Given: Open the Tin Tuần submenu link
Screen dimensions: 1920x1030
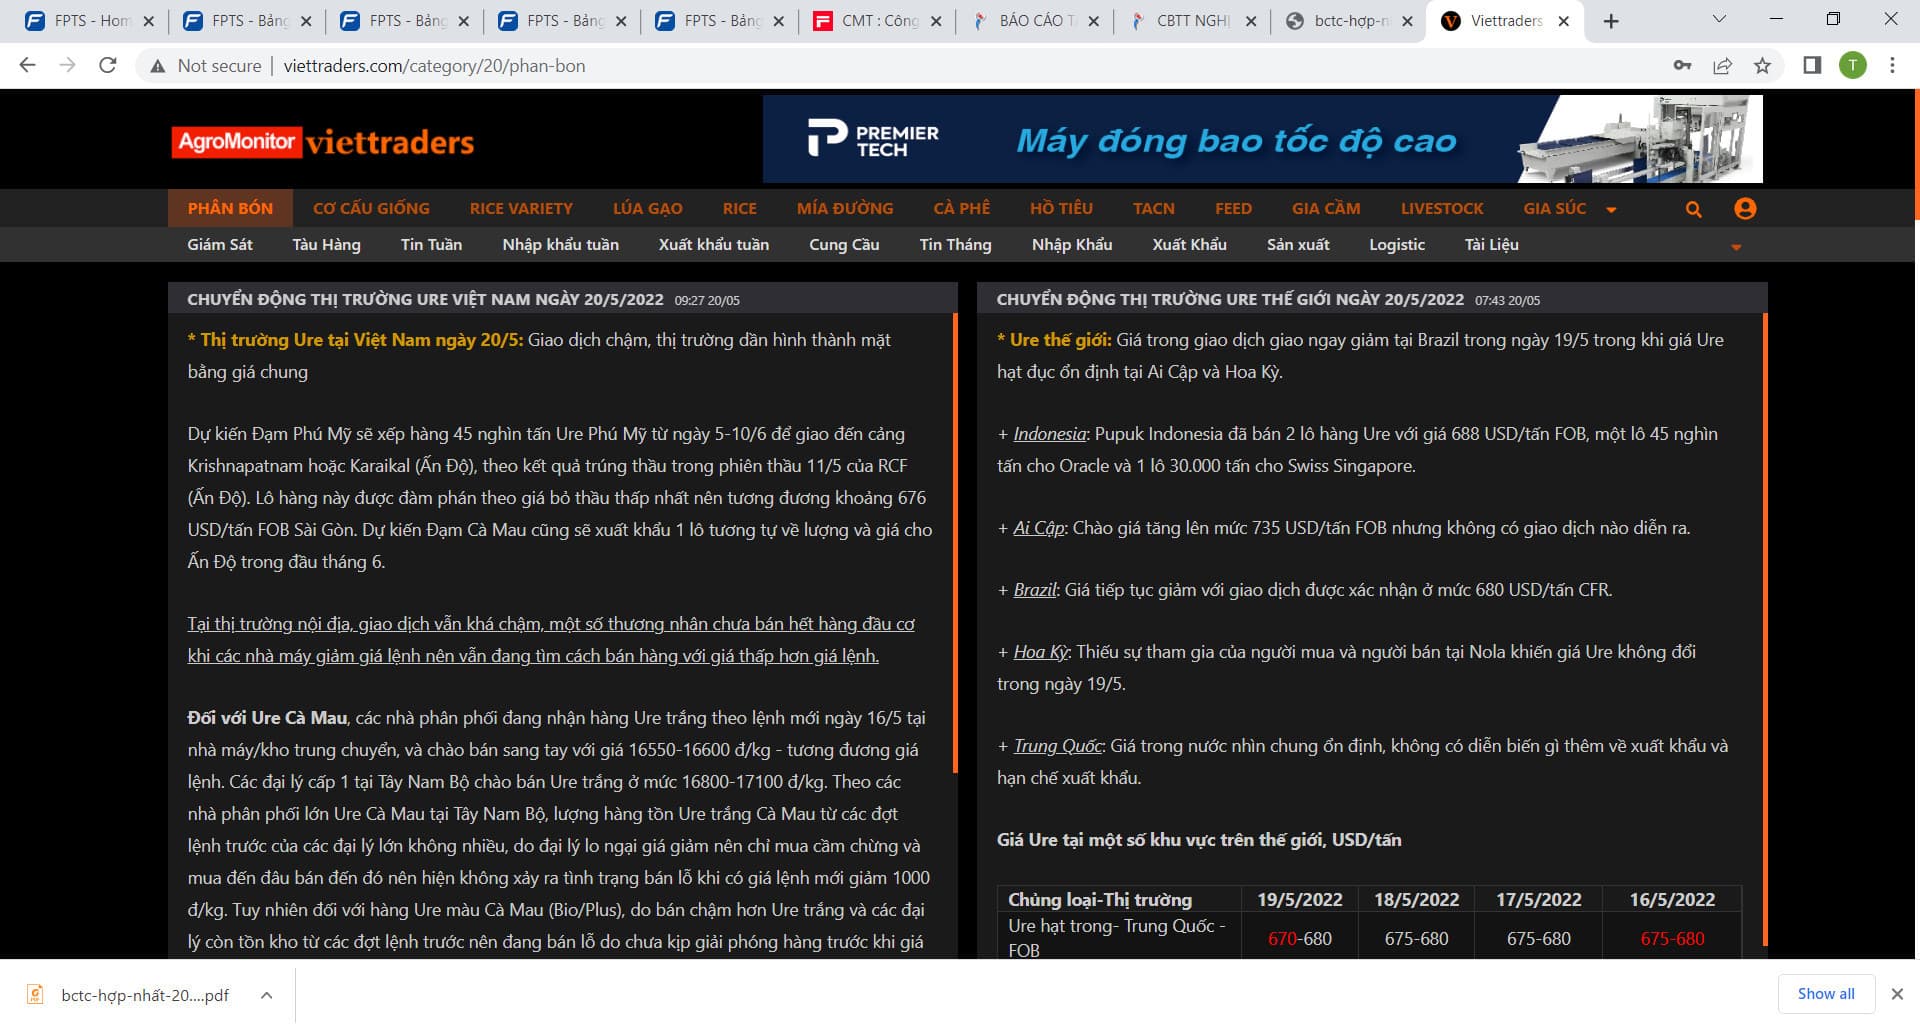Looking at the screenshot, I should tap(431, 244).
